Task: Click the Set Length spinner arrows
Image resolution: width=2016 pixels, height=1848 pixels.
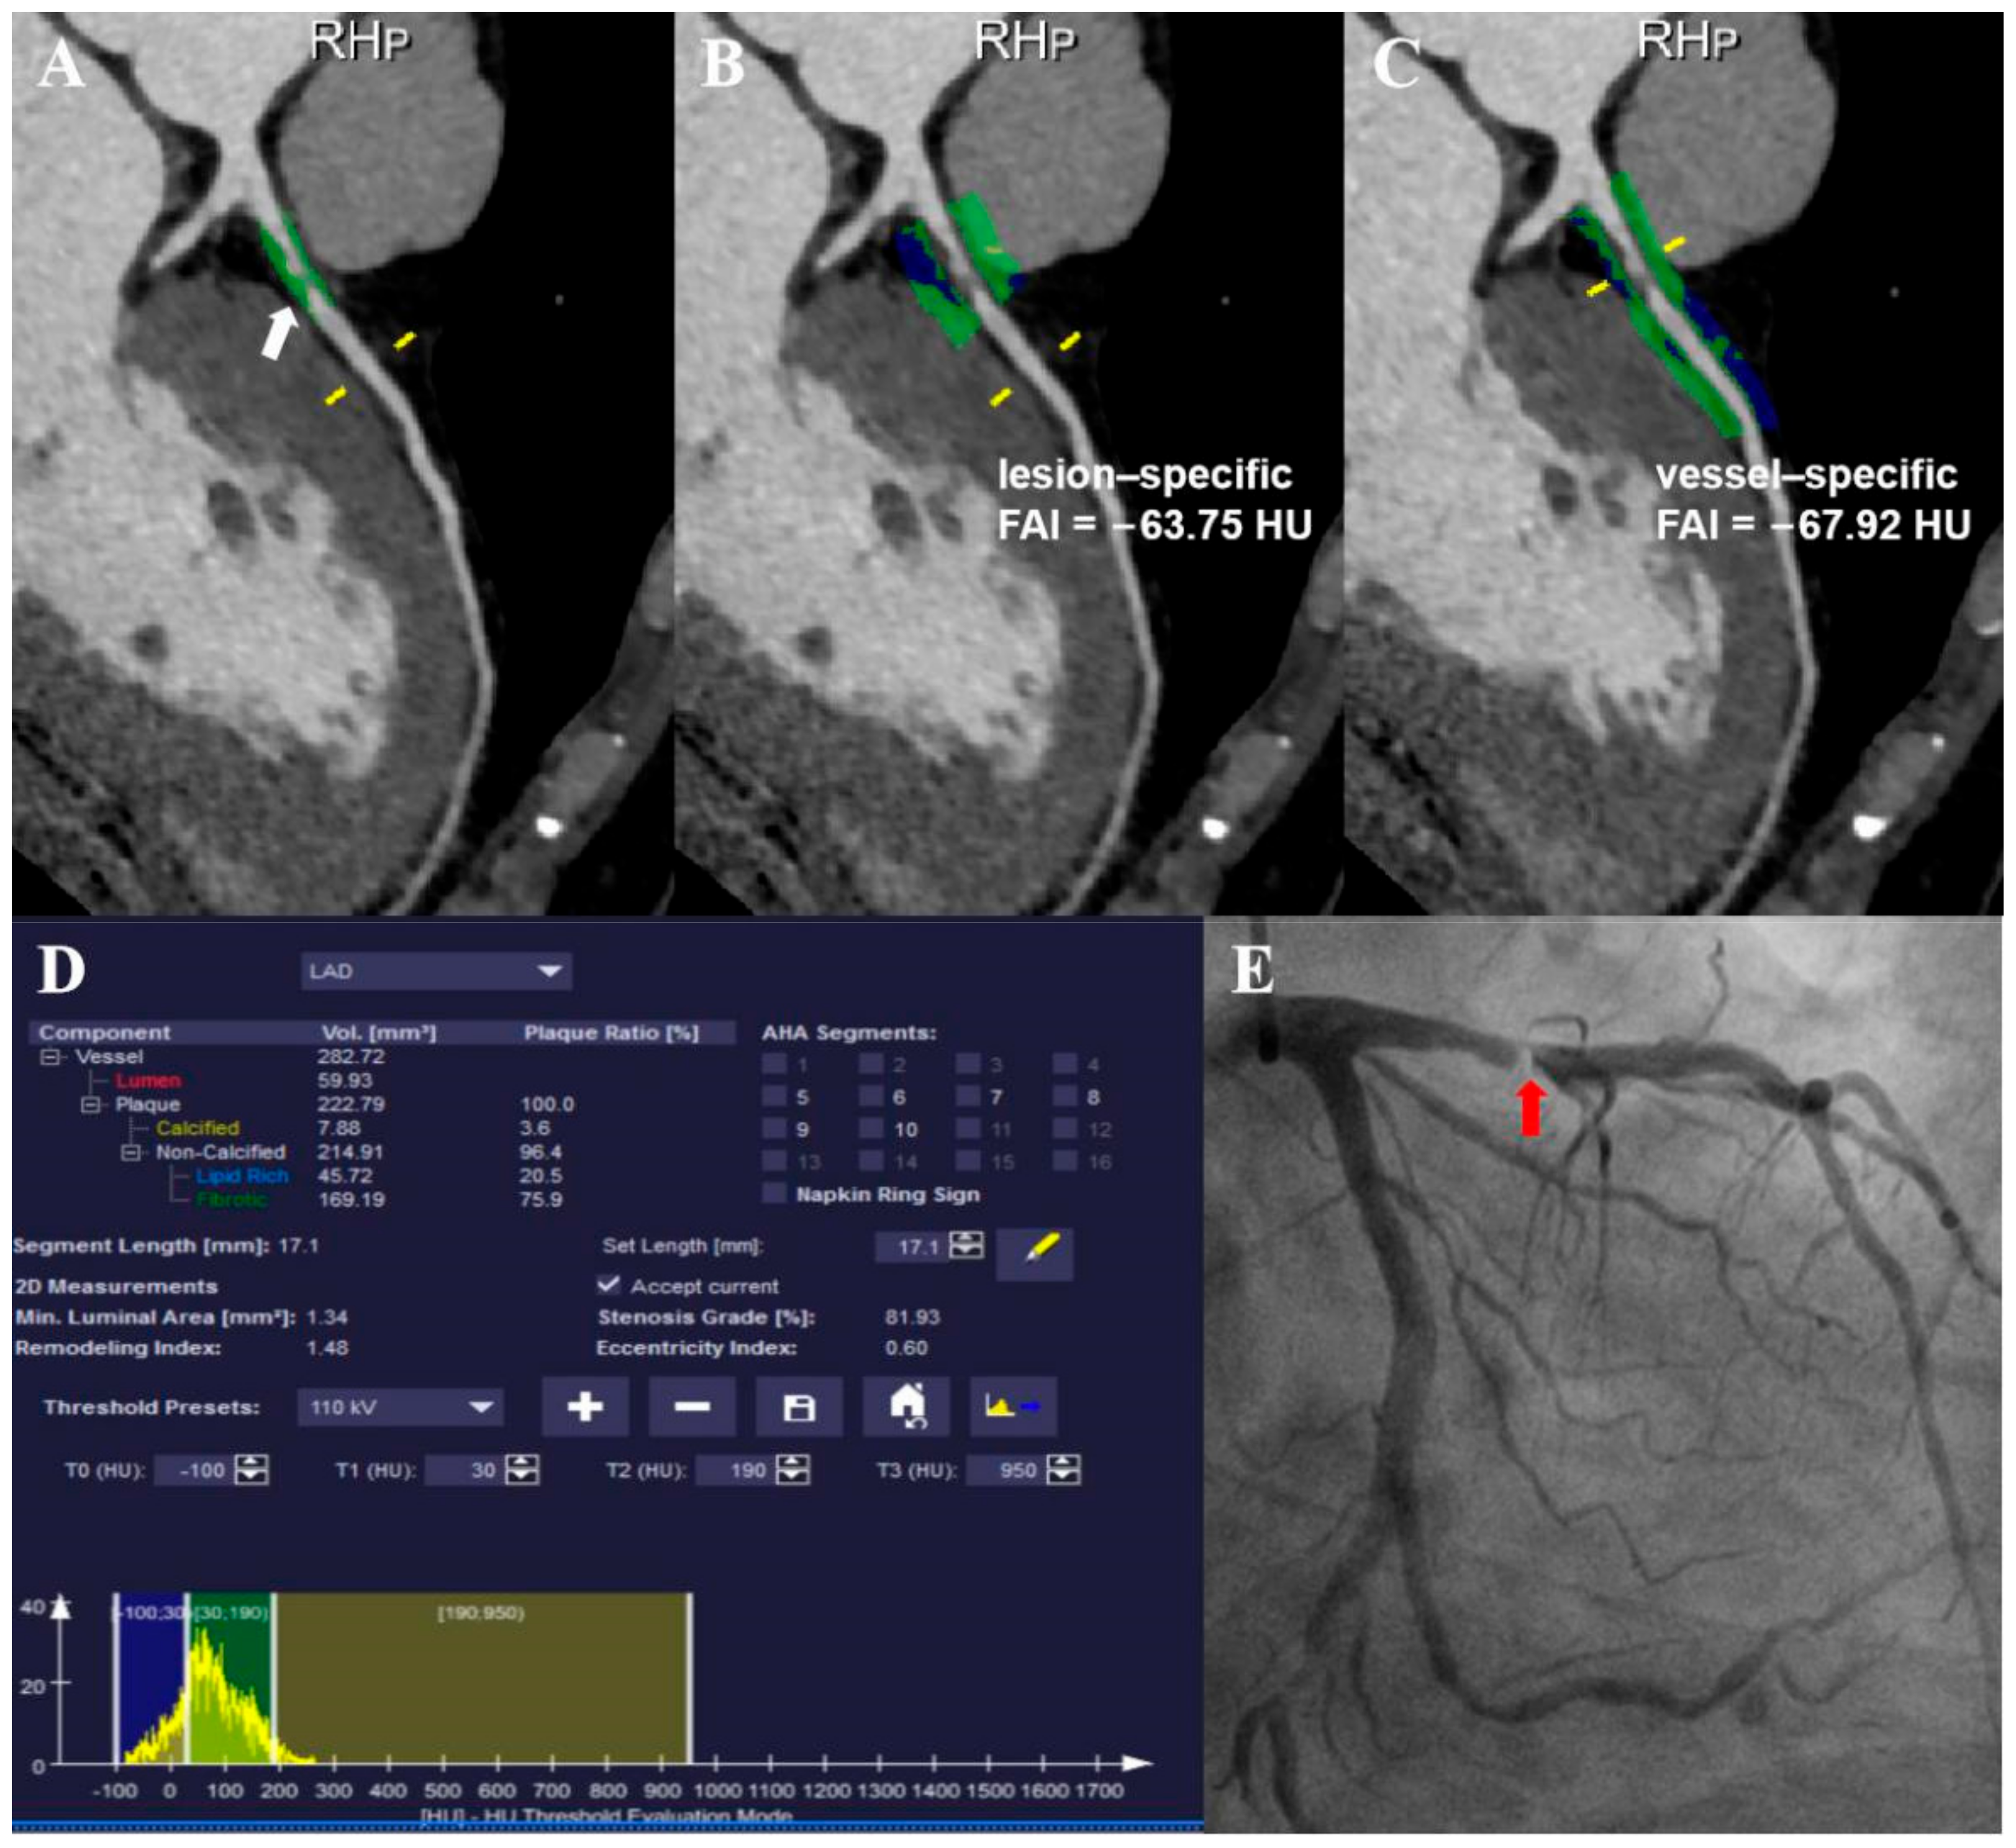Action: coord(966,1246)
